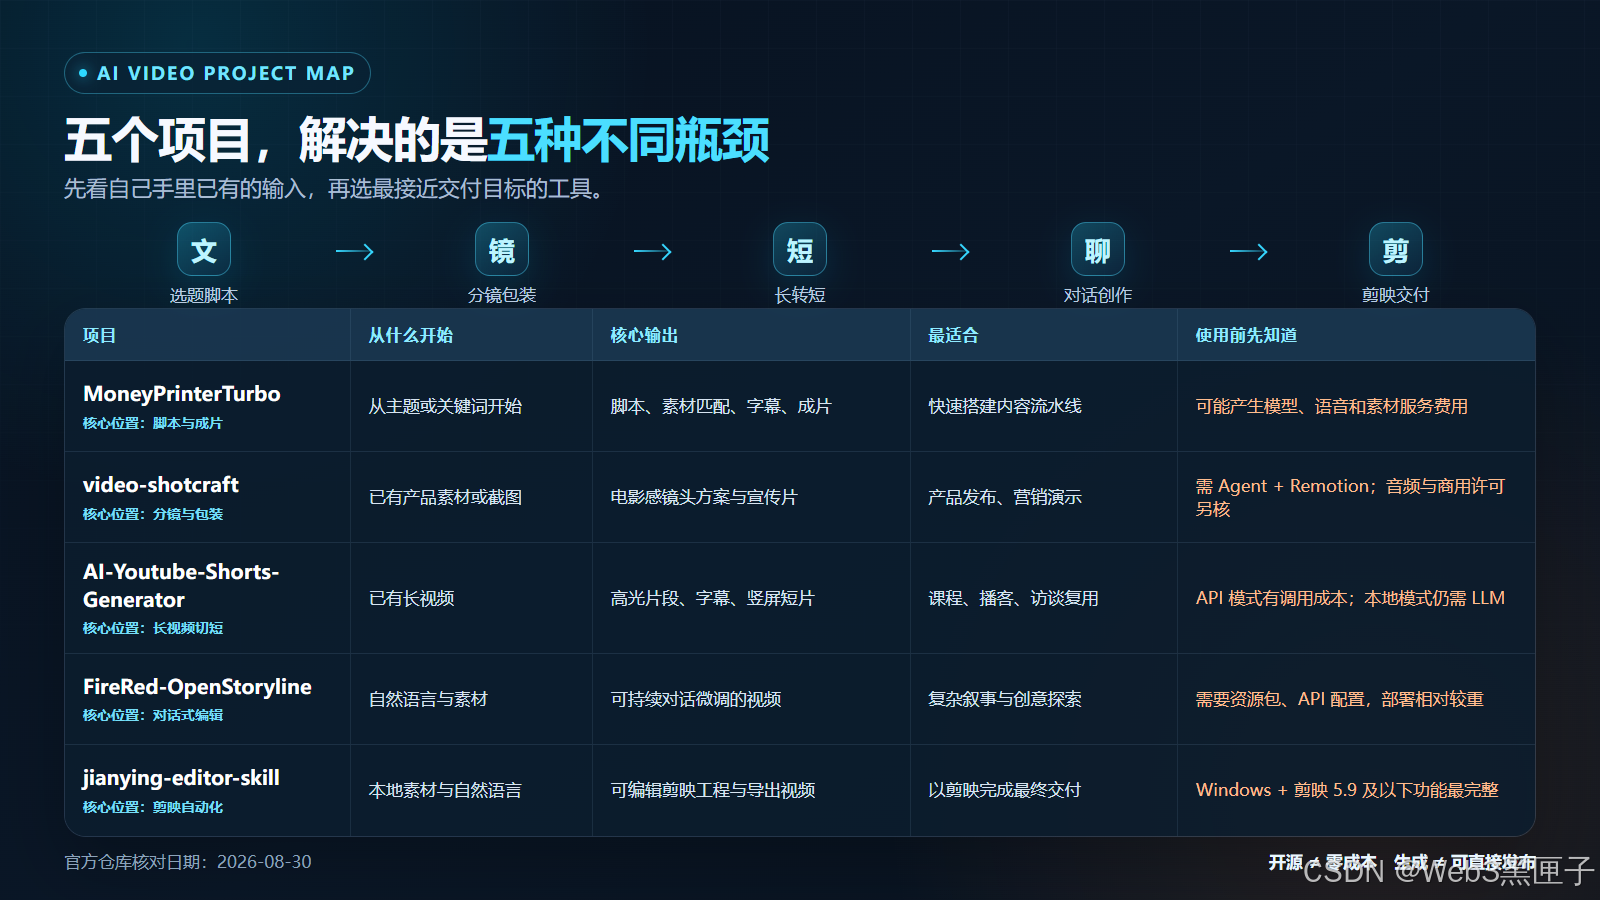
Task: Click the 选题脚本 step label
Action: [x=204, y=295]
